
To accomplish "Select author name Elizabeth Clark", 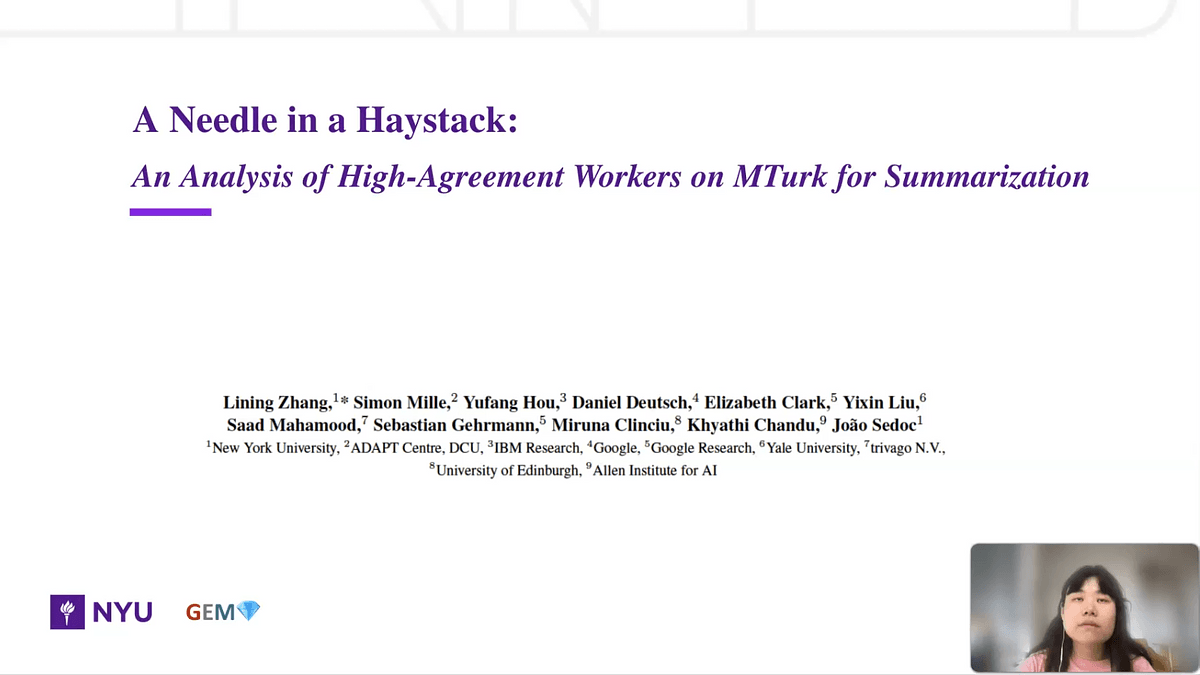I will point(766,402).
